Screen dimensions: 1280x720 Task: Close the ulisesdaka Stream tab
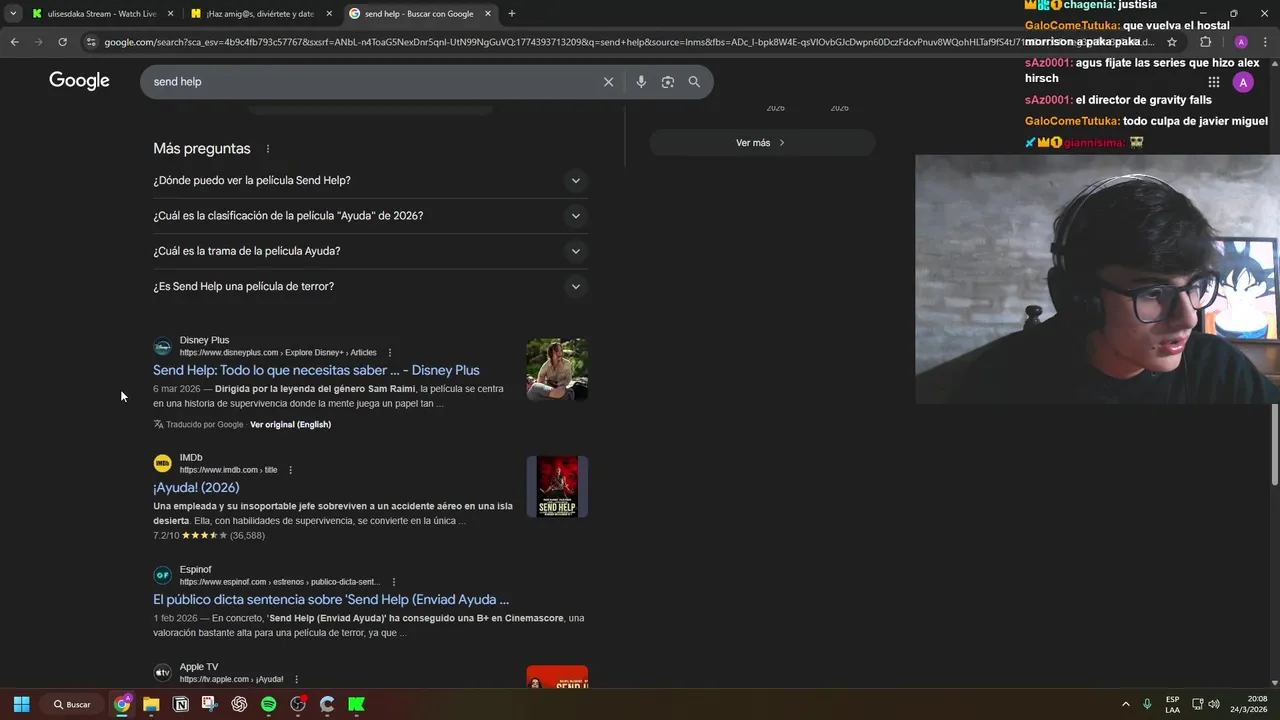[170, 14]
